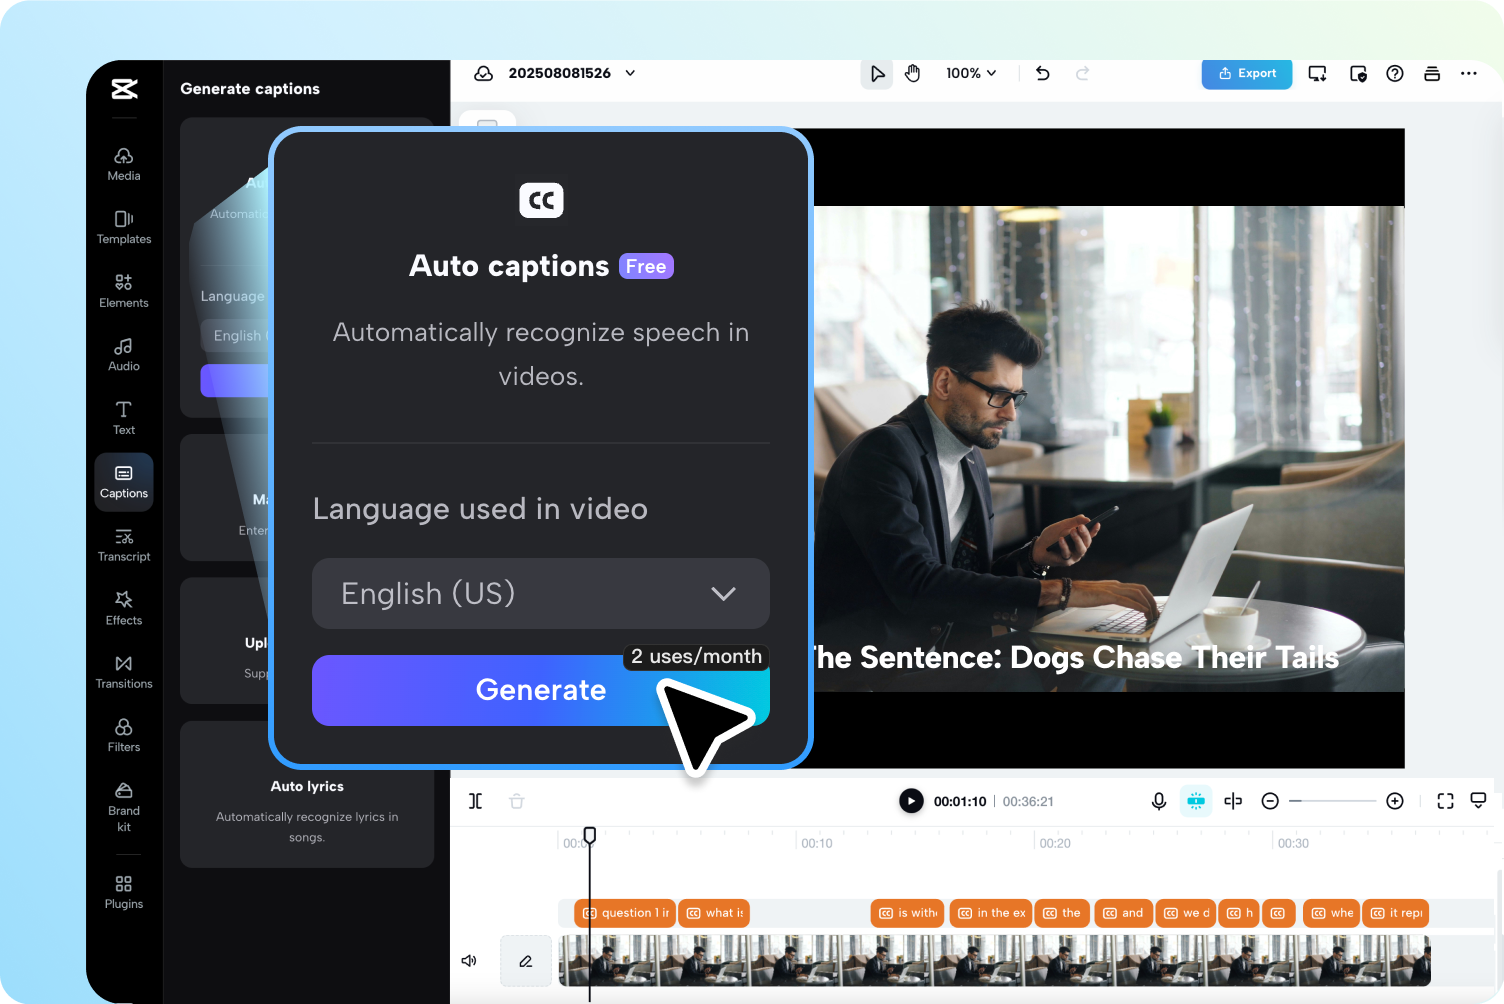This screenshot has width=1504, height=1004.
Task: Open the Transcript panel
Action: pyautogui.click(x=124, y=545)
